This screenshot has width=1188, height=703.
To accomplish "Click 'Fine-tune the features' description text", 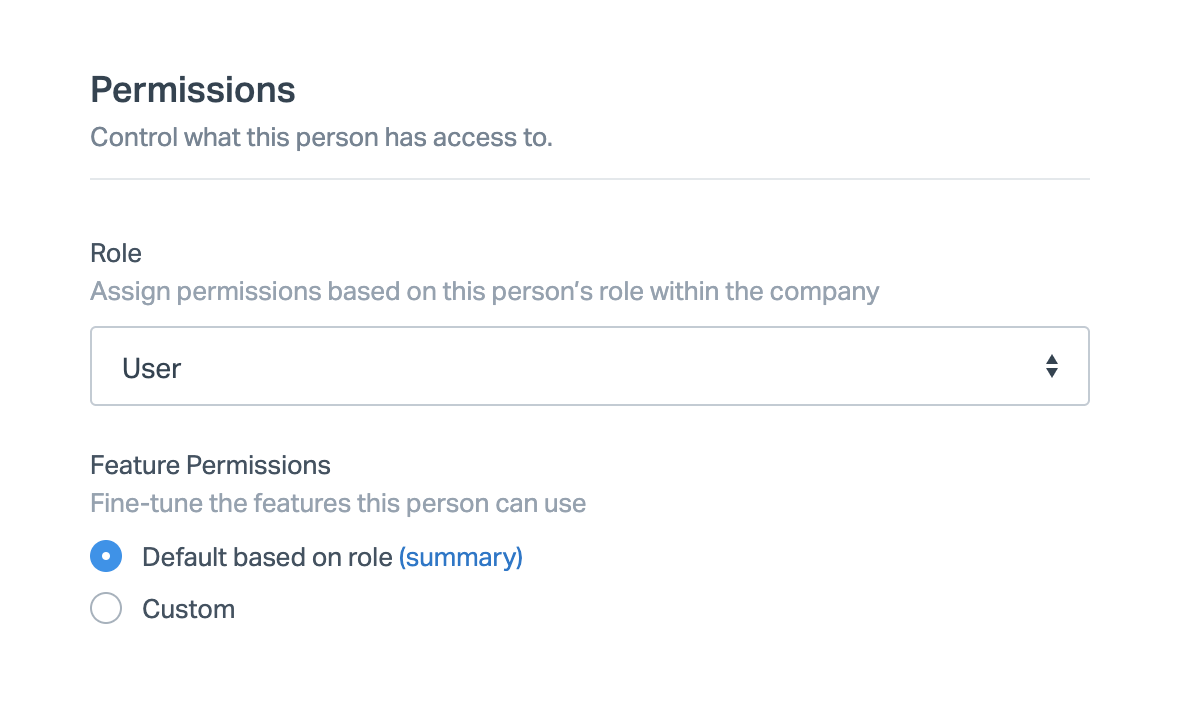I will [337, 503].
